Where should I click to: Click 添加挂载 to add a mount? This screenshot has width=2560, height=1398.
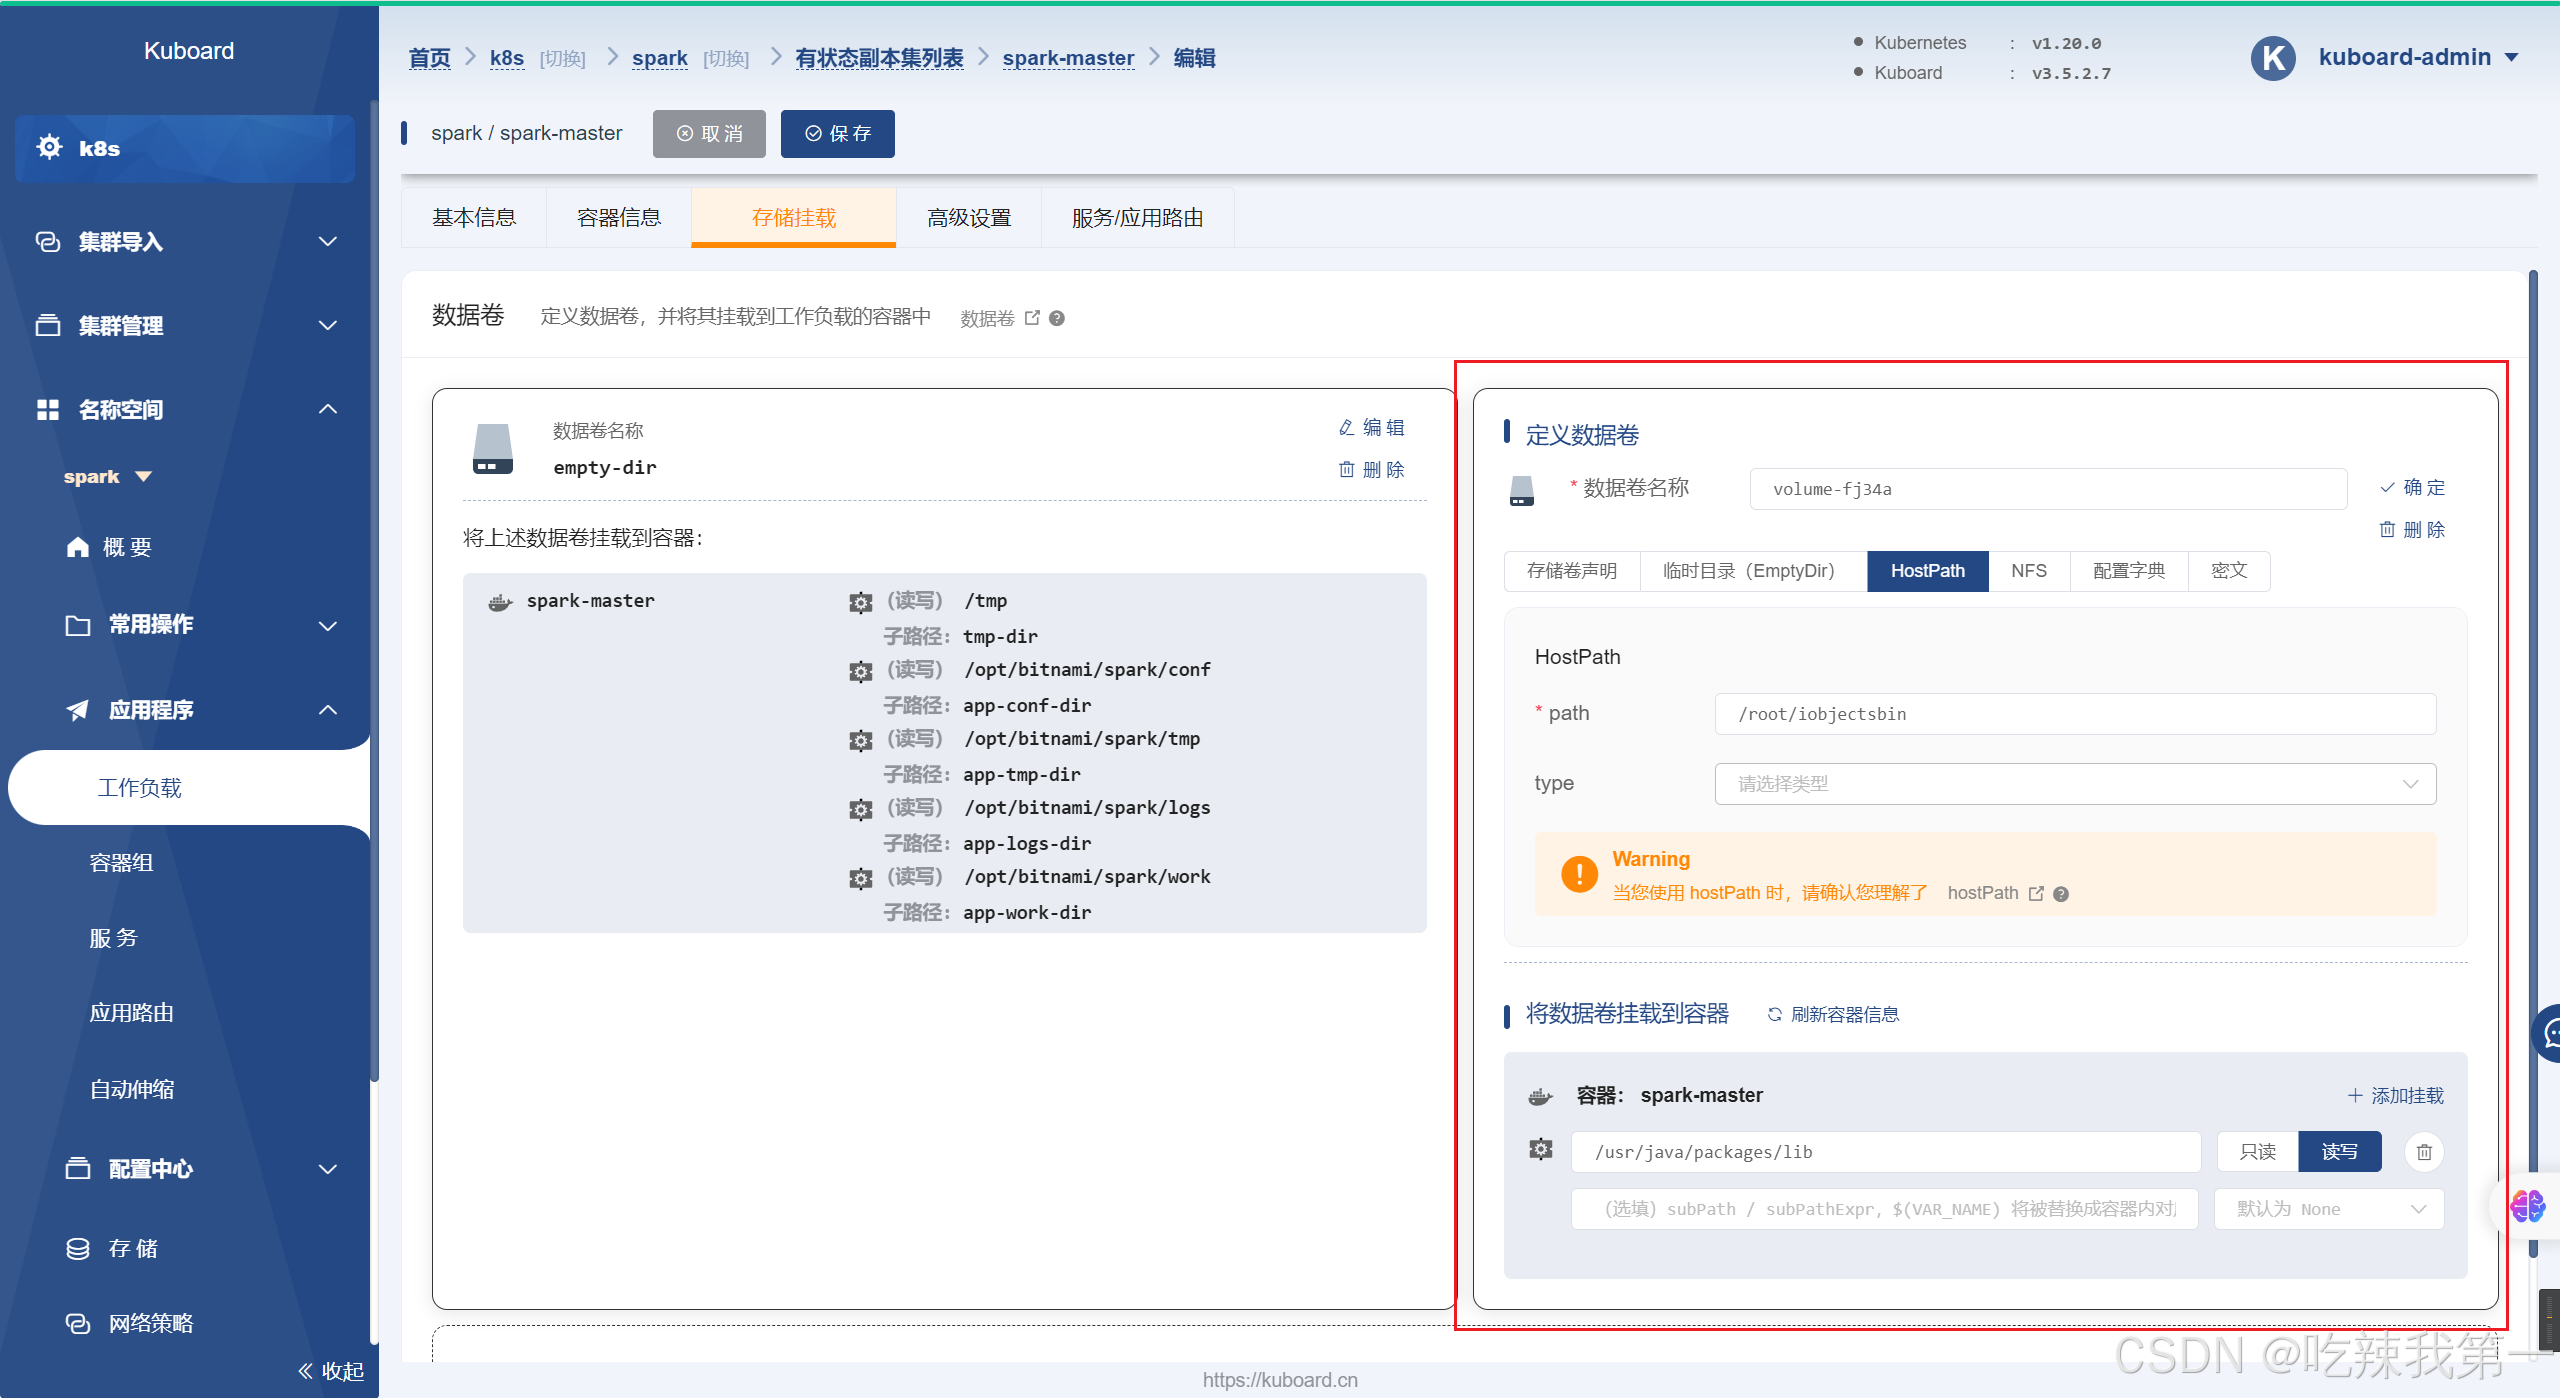(2395, 1096)
